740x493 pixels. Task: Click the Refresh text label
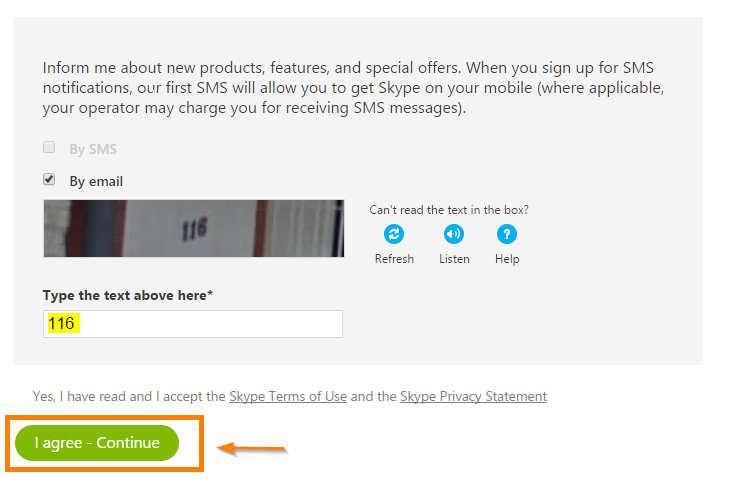coord(394,259)
